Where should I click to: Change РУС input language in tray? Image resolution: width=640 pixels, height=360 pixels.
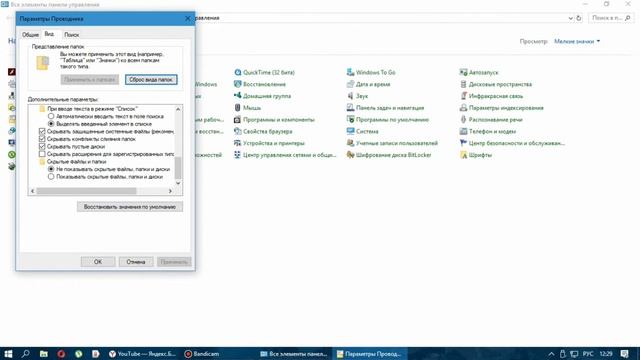click(x=588, y=354)
